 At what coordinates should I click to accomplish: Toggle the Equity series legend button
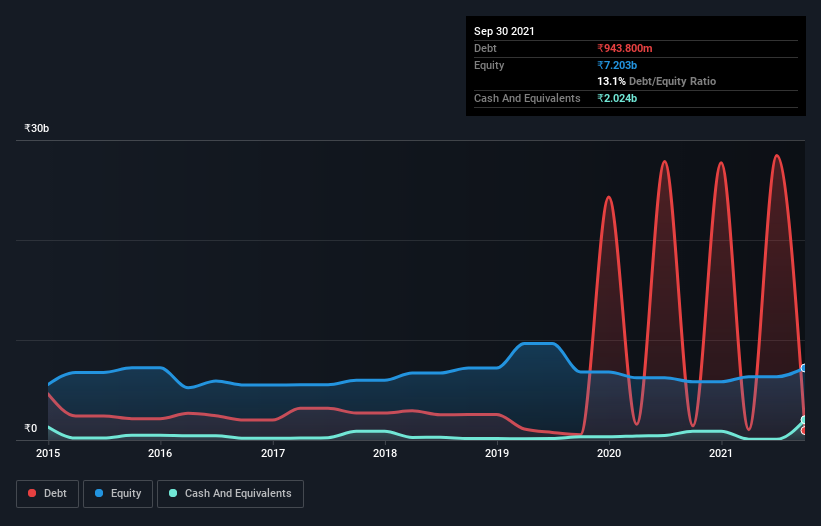click(x=118, y=494)
